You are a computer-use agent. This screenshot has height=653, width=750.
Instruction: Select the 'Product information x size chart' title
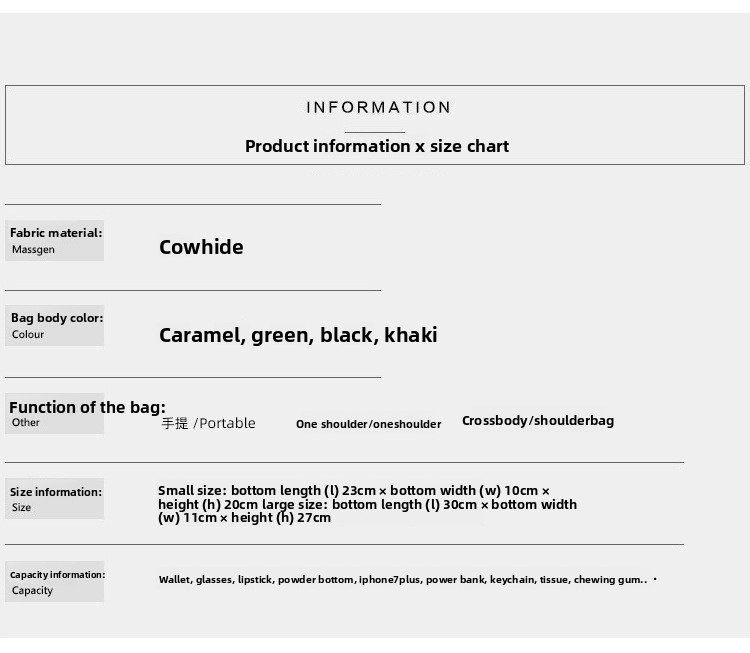click(x=377, y=146)
